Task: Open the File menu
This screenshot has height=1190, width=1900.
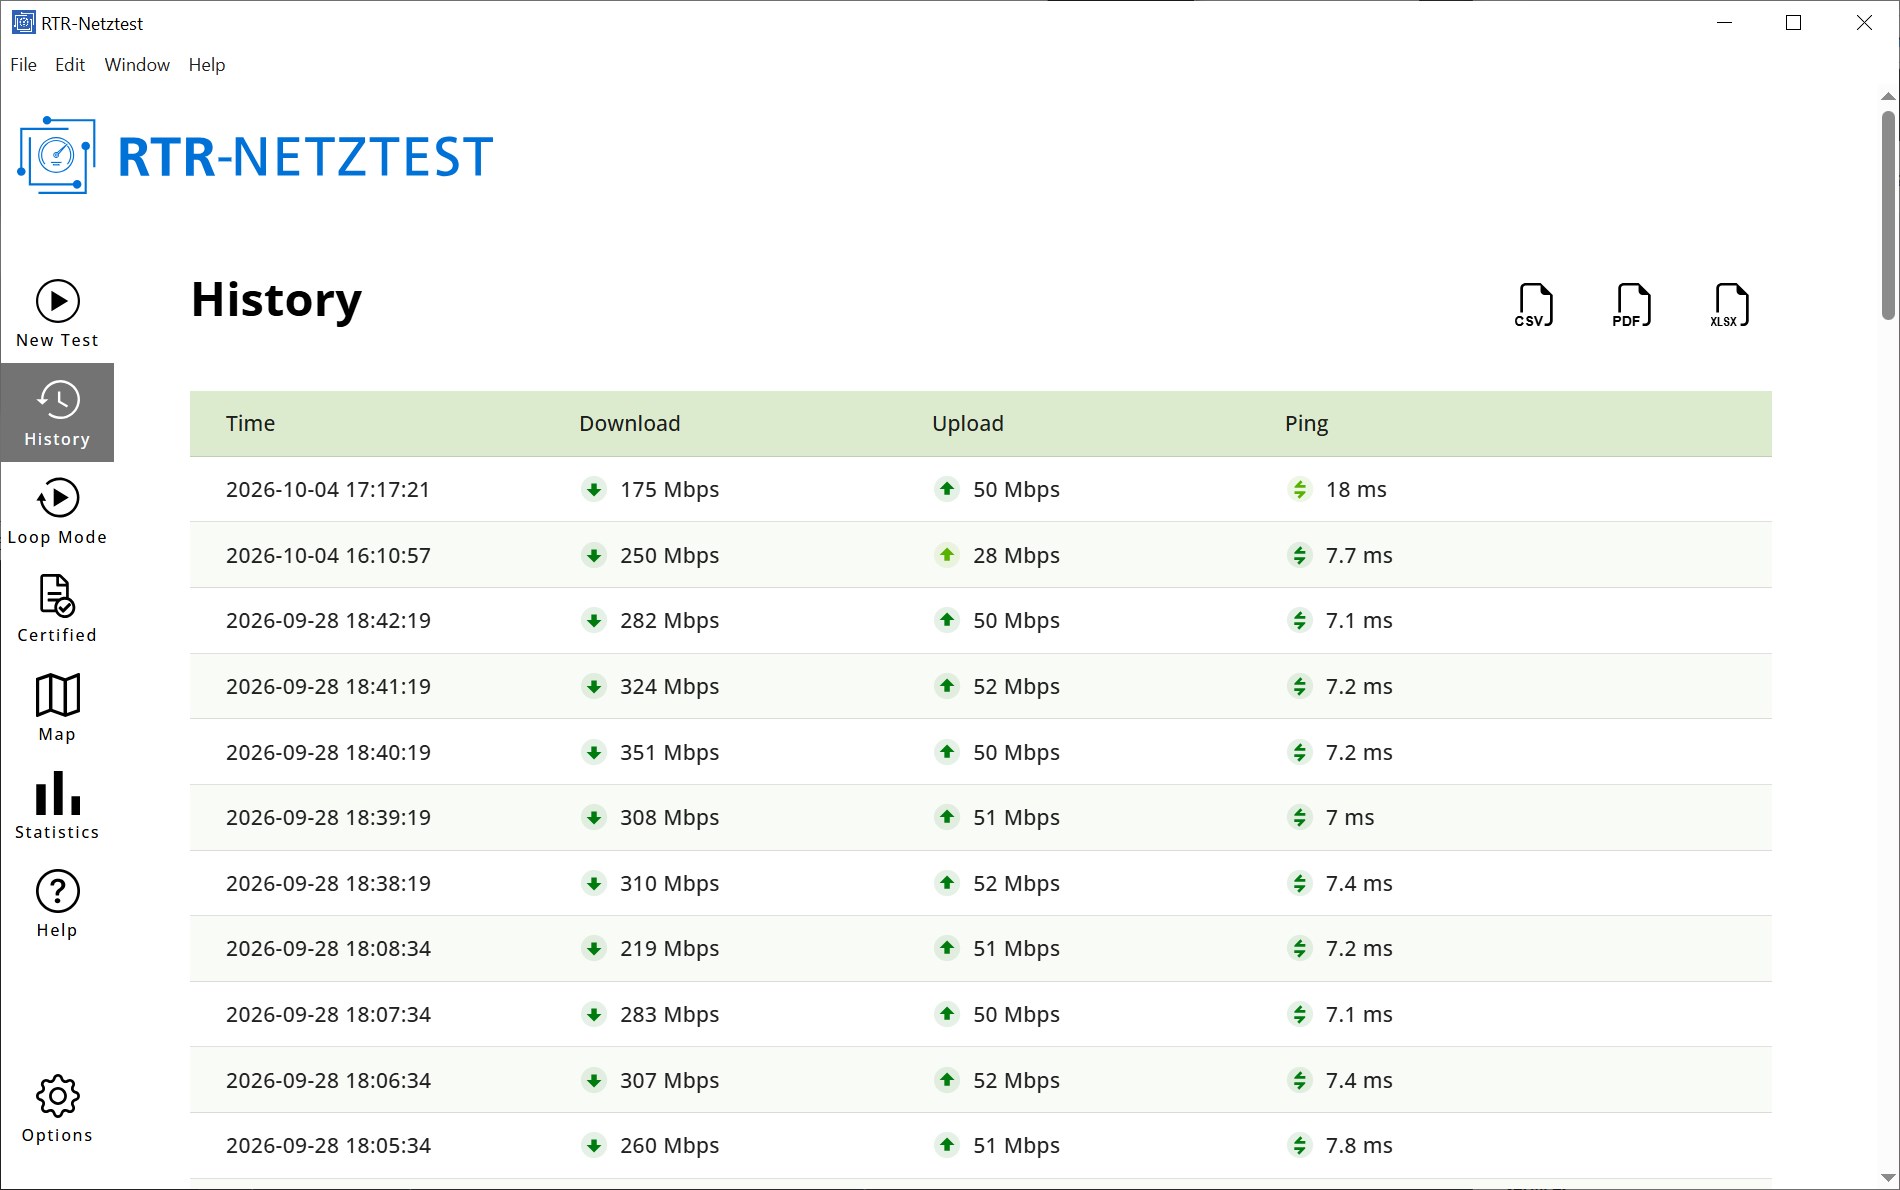Action: click(23, 64)
